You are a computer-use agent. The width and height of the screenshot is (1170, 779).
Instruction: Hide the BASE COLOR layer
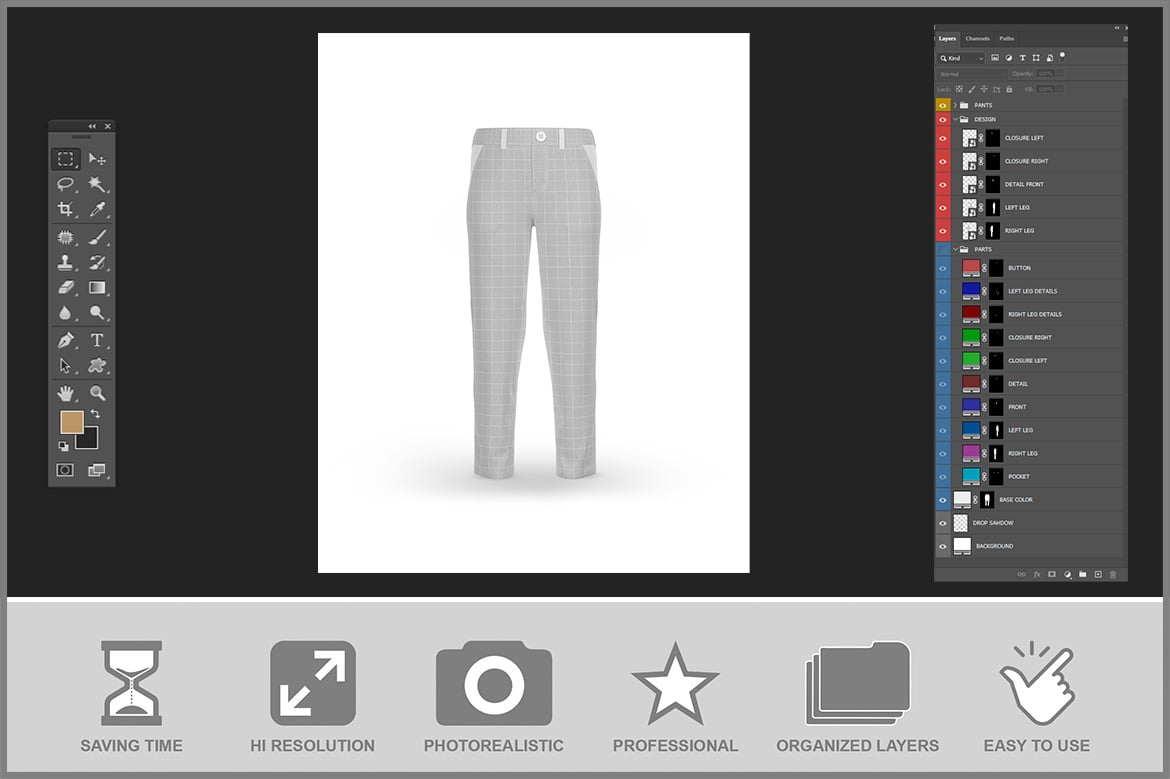[942, 500]
